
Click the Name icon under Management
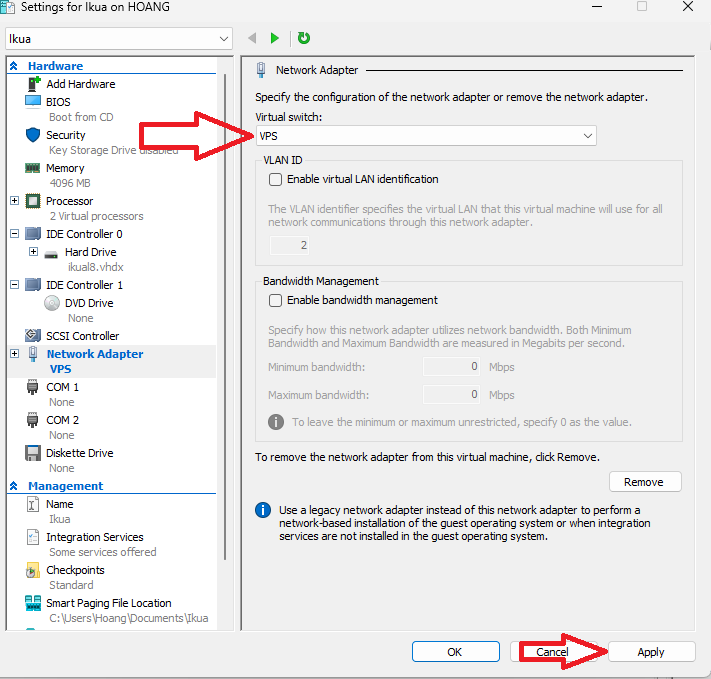33,504
